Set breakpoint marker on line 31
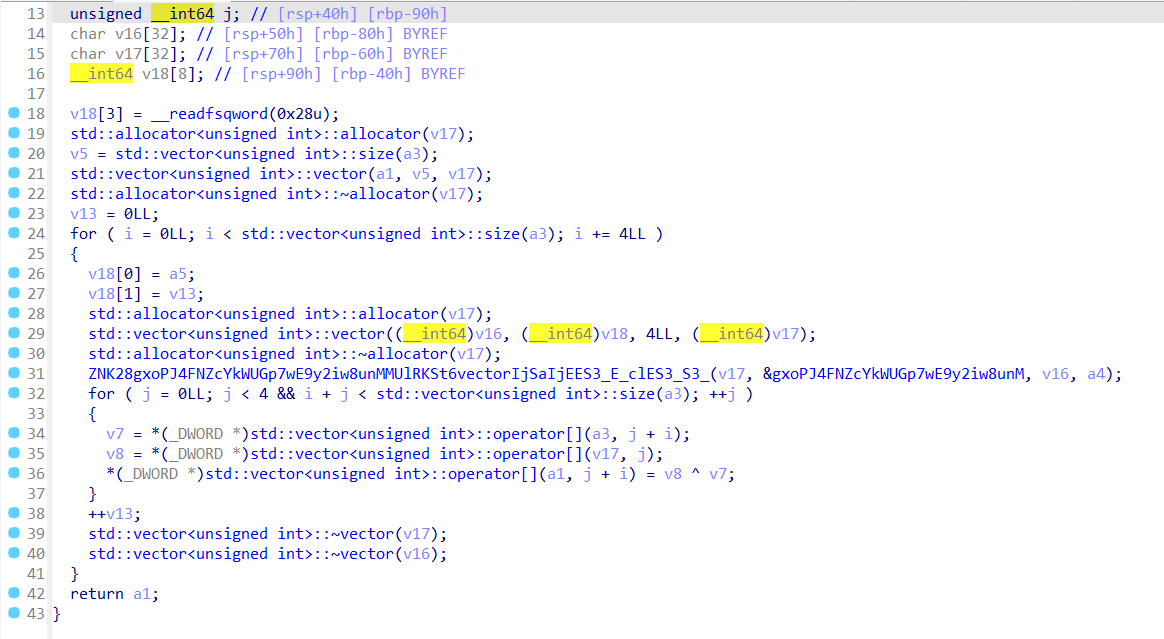The width and height of the screenshot is (1164, 639). click(x=13, y=373)
